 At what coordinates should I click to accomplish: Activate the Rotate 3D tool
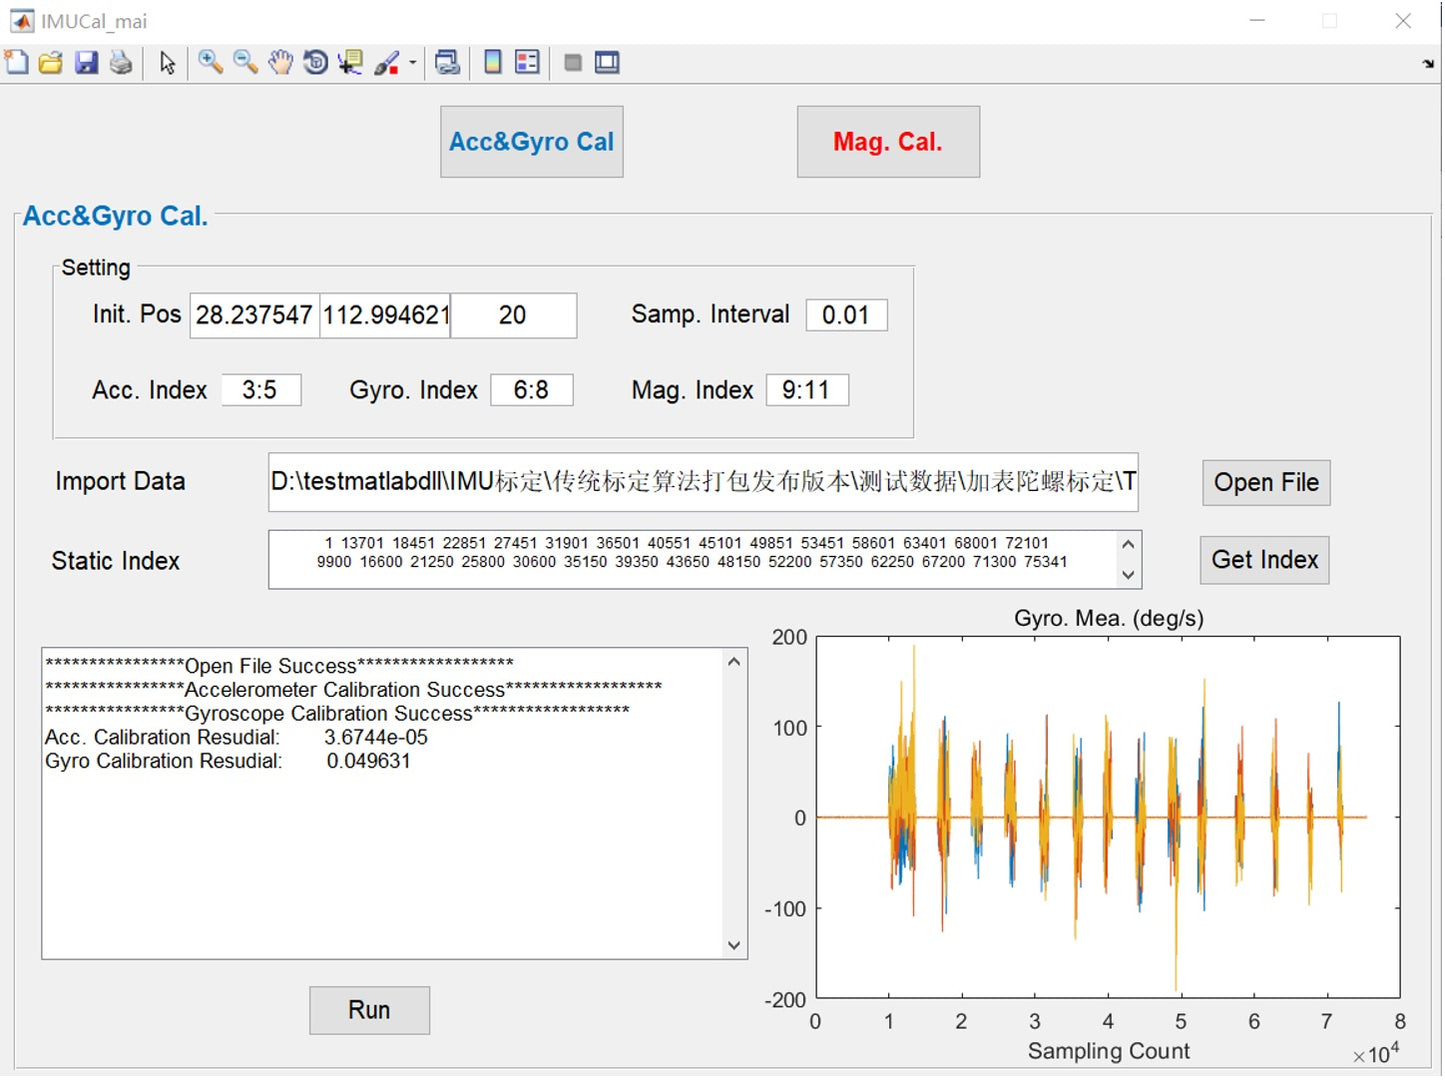pos(315,62)
